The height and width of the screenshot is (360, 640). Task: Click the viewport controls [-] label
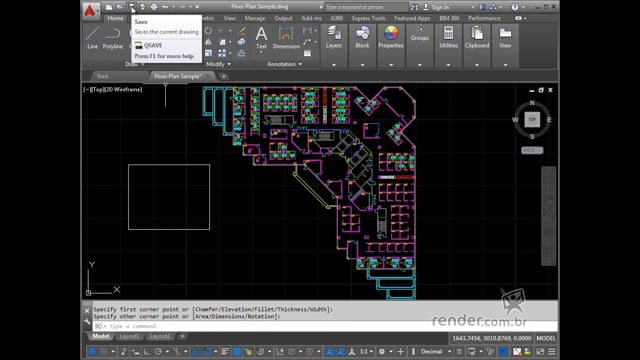coord(87,89)
